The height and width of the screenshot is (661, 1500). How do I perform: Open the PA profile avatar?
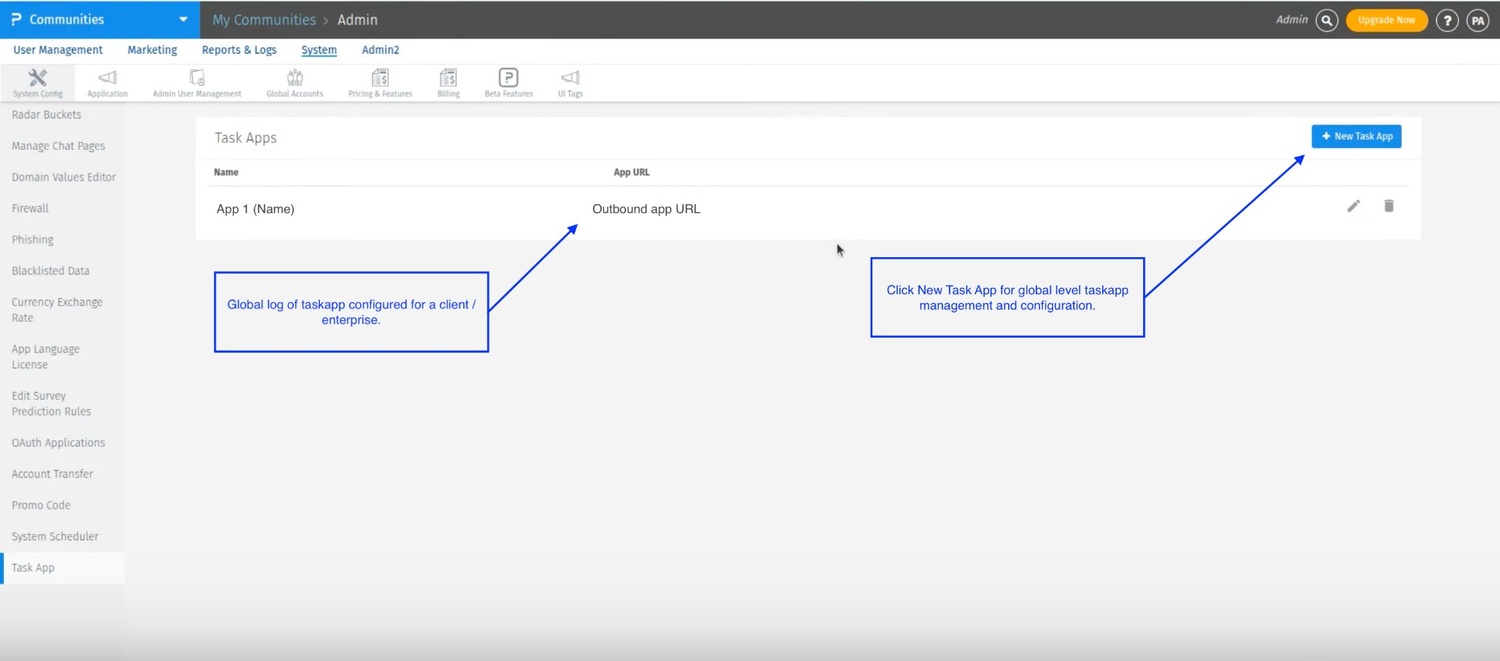click(1478, 20)
